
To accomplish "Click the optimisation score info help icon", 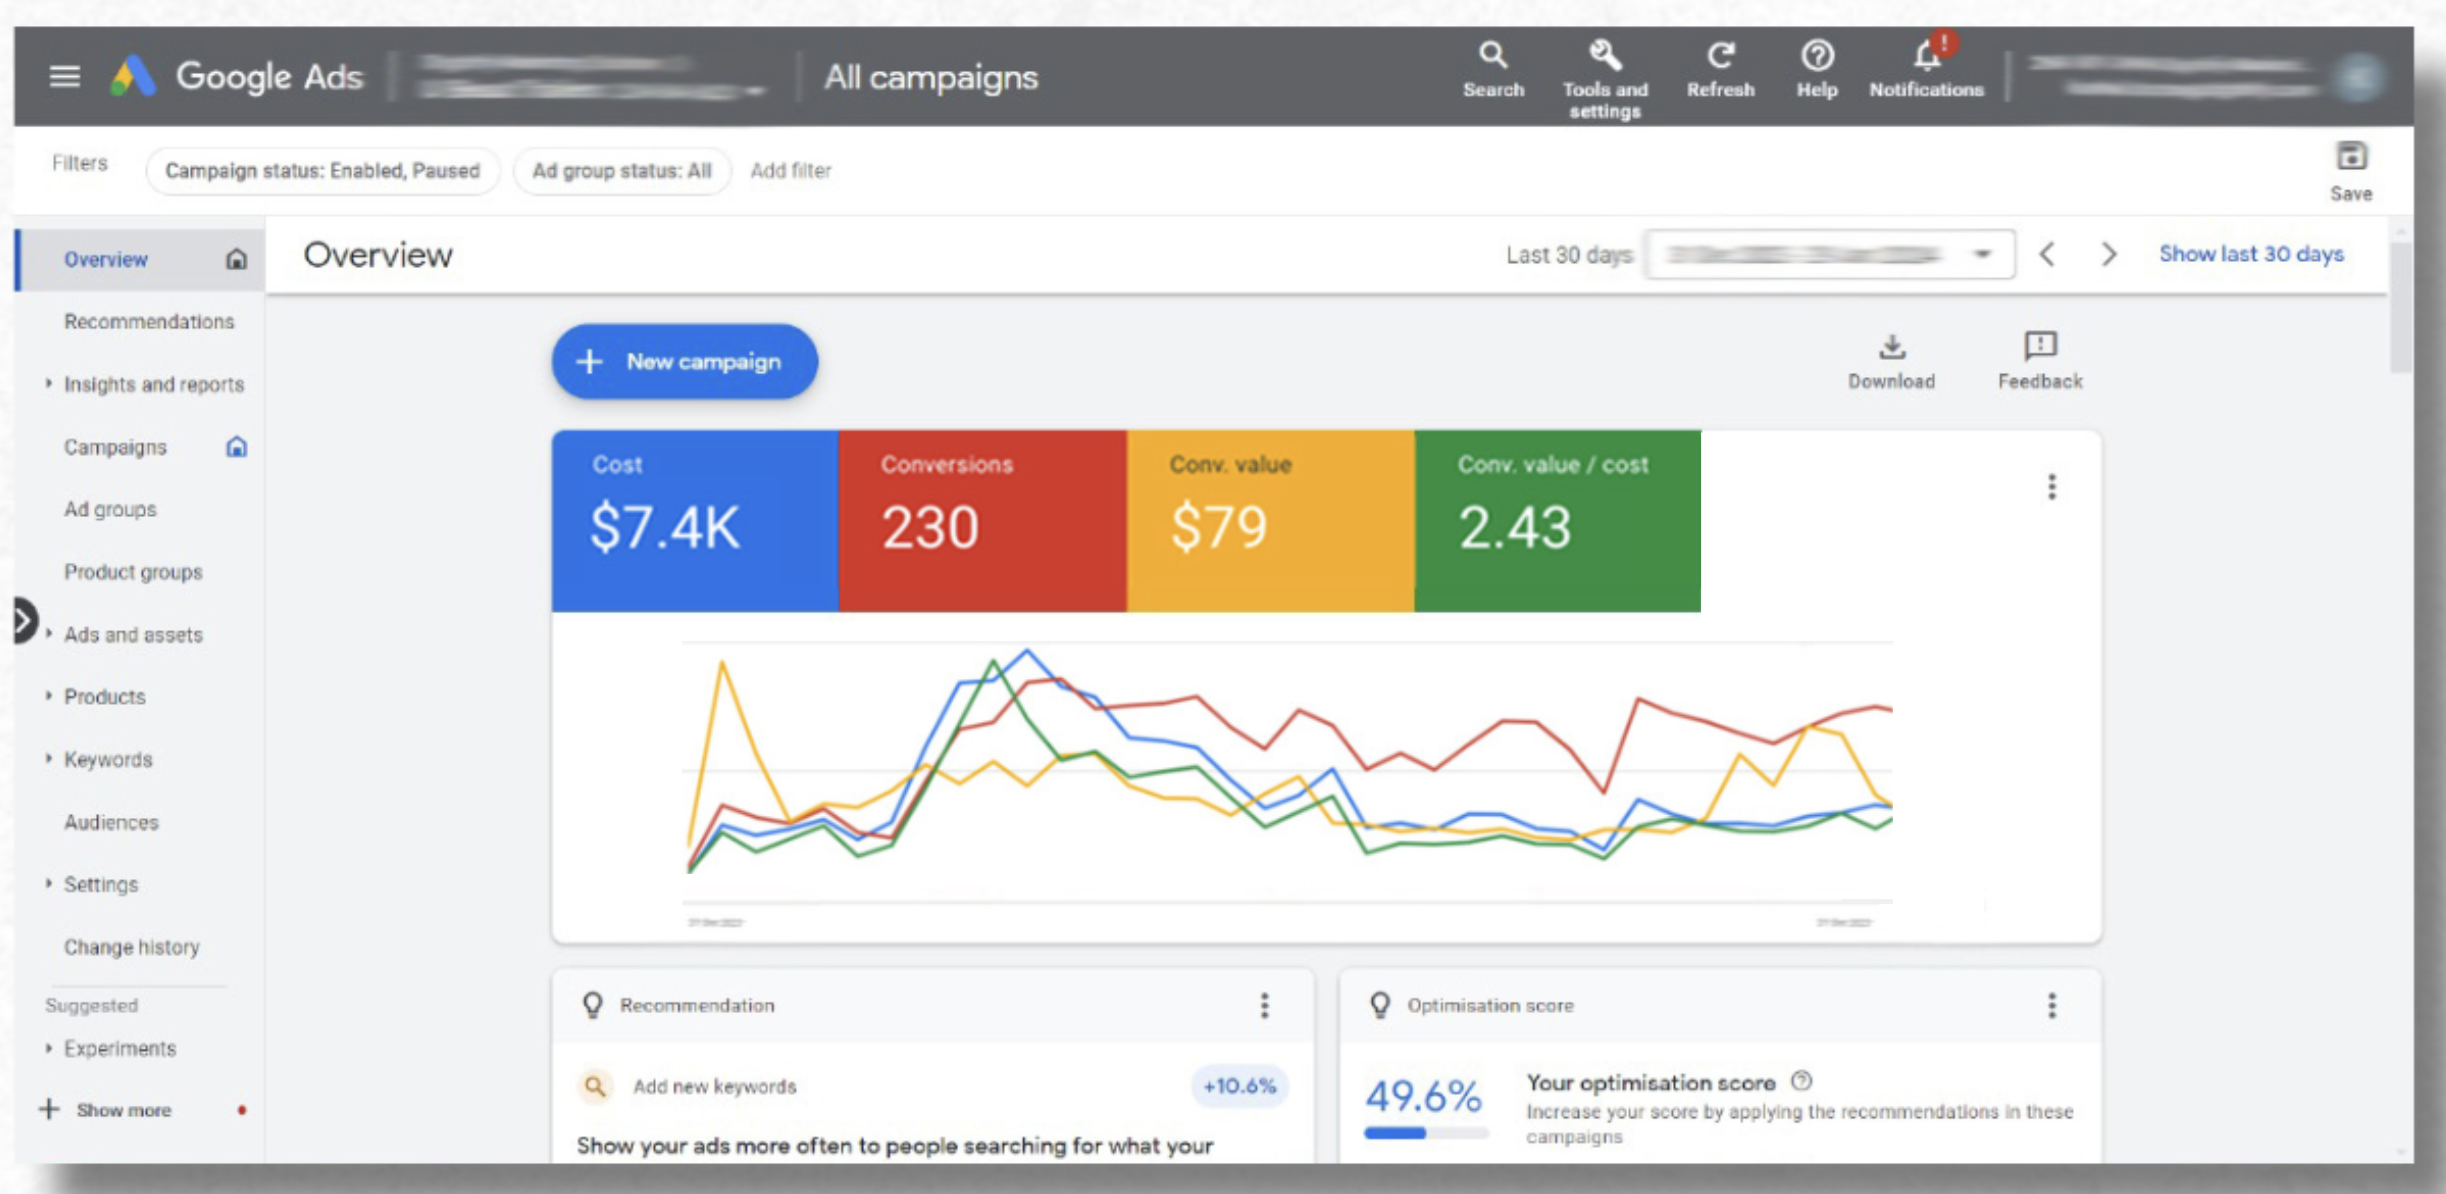I will pyautogui.click(x=1802, y=1081).
